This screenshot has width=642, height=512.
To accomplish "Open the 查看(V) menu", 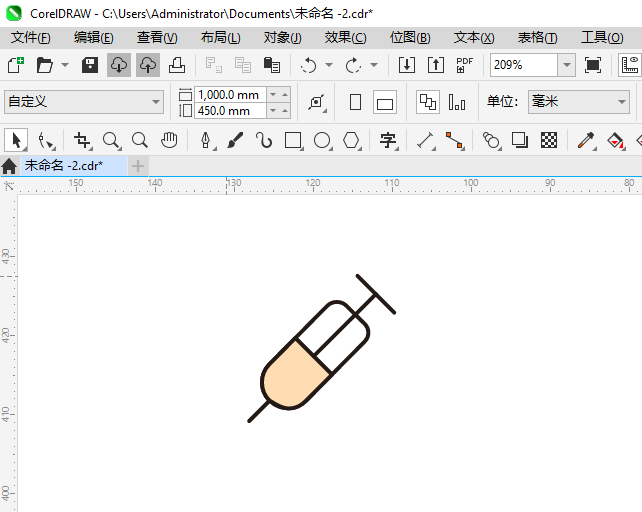I will point(157,38).
